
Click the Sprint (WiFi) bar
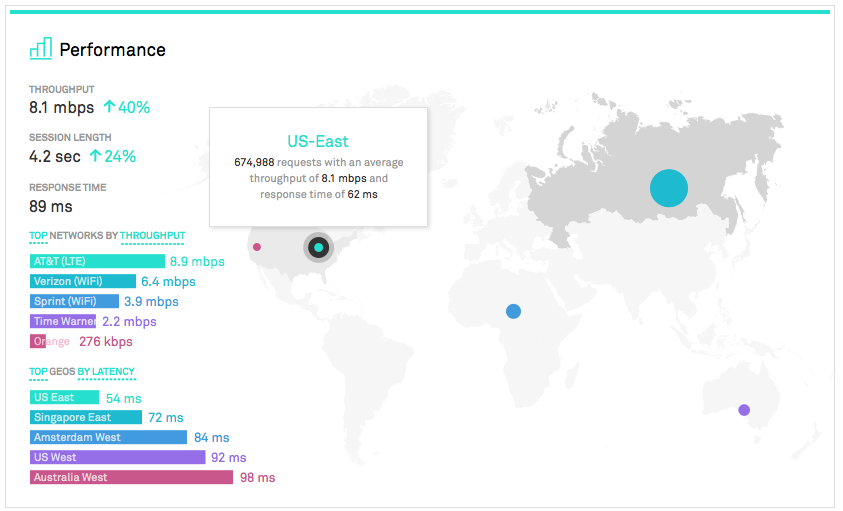(75, 301)
